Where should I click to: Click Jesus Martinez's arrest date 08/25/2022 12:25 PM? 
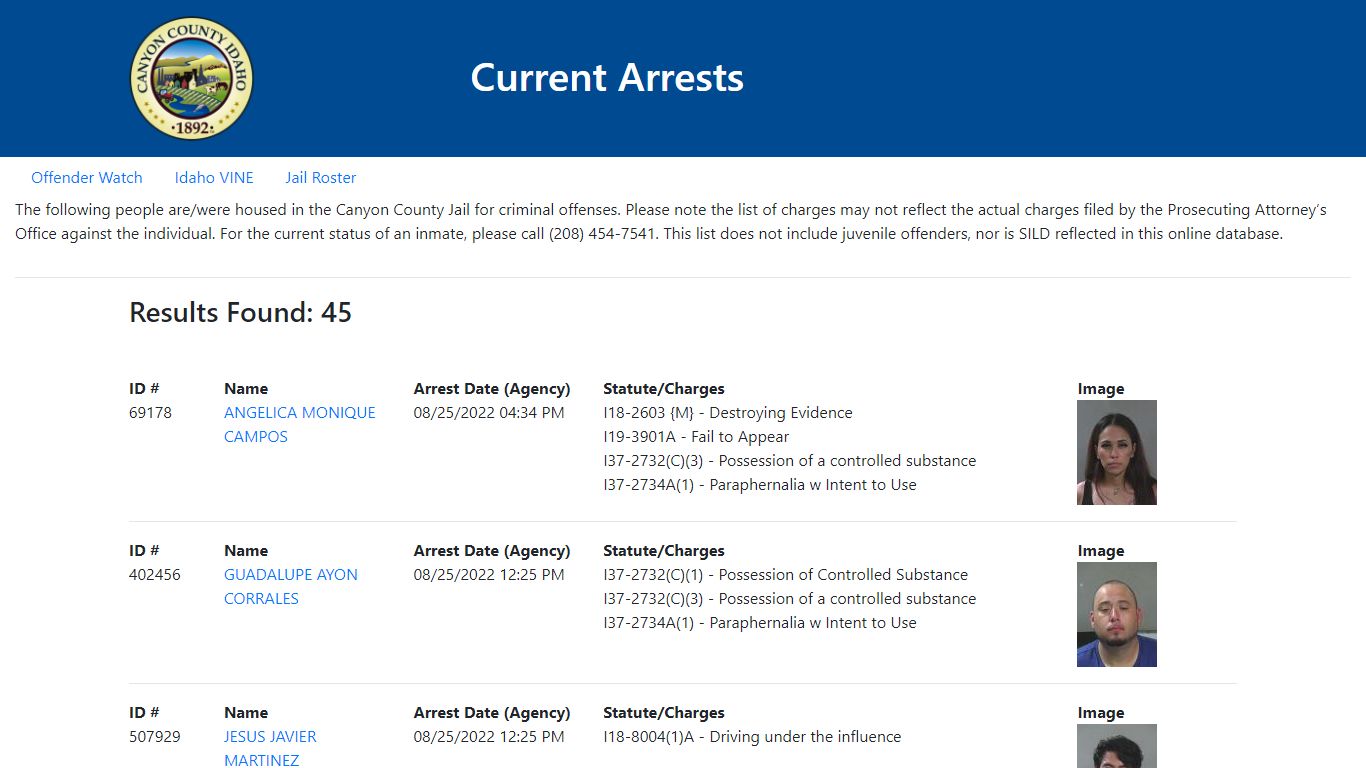[x=489, y=737]
